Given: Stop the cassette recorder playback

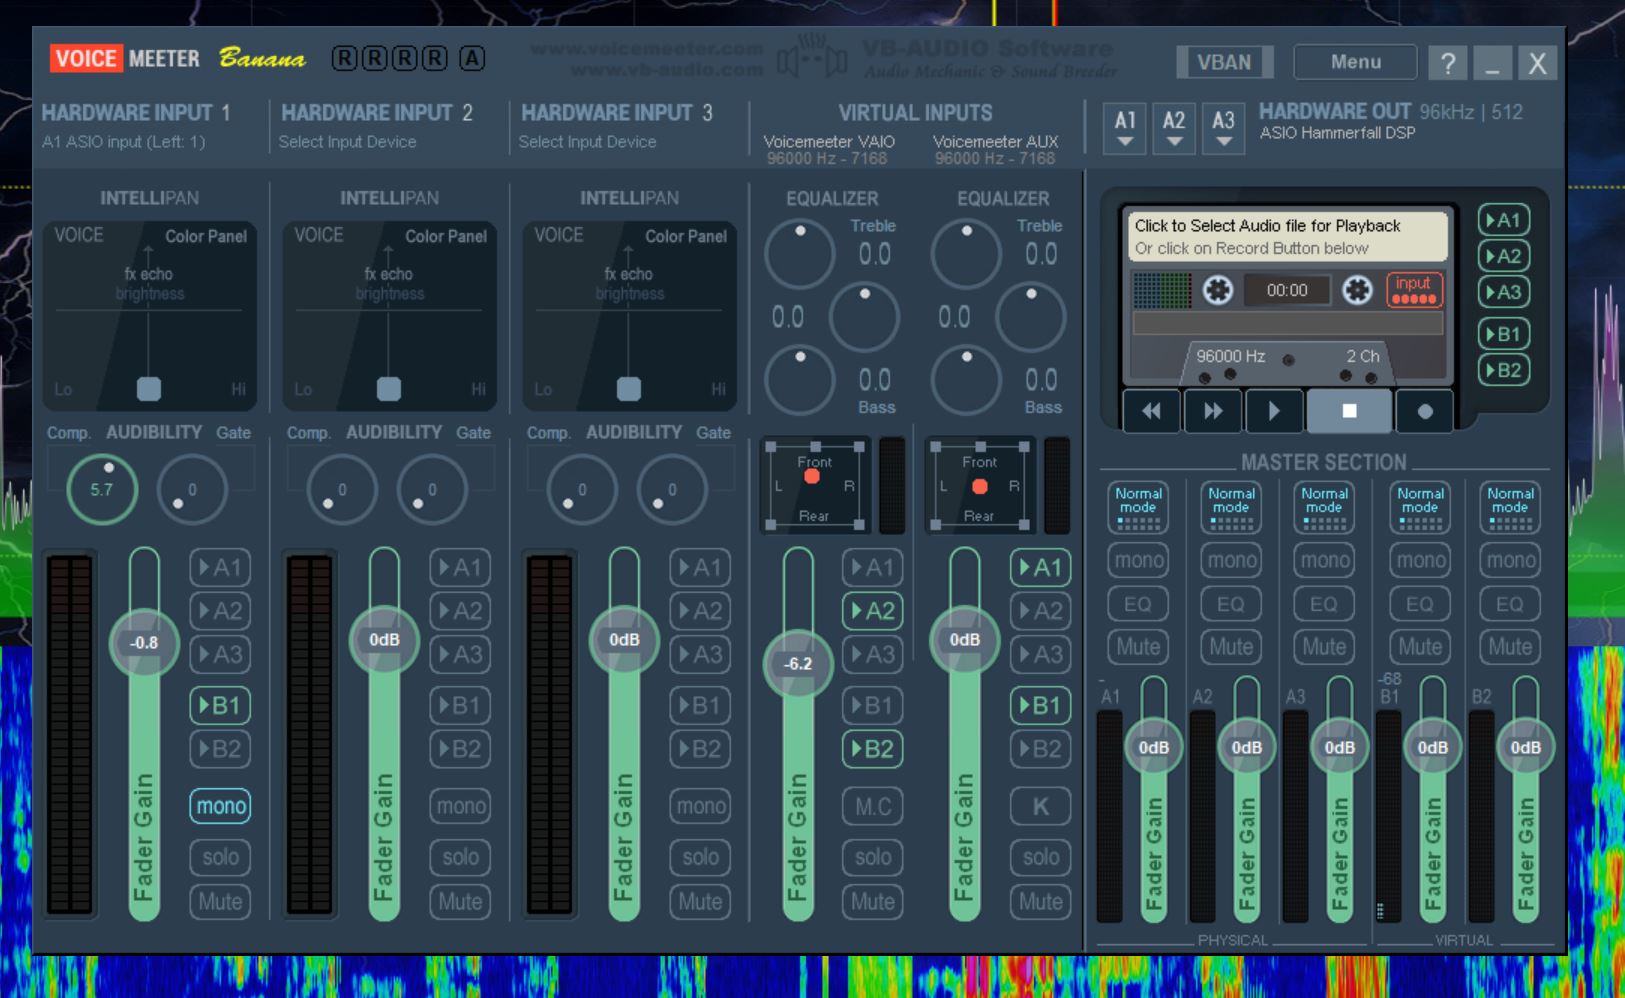Looking at the screenshot, I should 1349,411.
